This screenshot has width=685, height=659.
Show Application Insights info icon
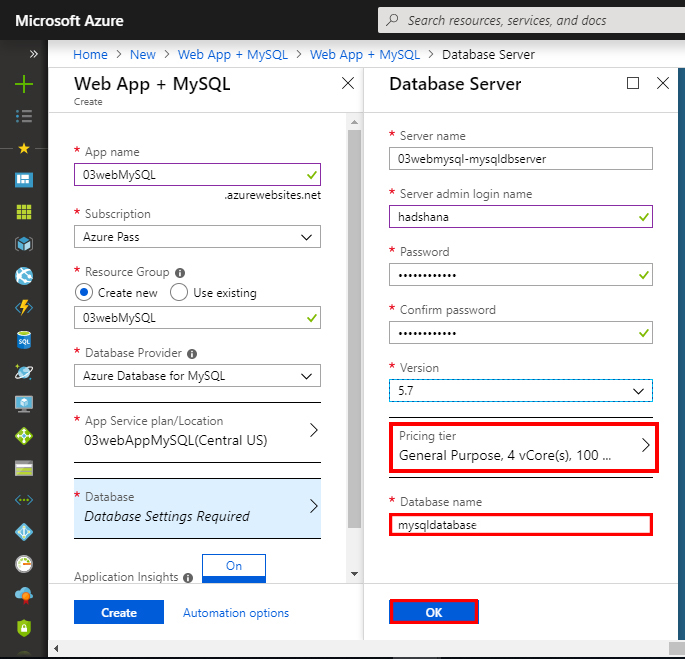[x=188, y=578]
